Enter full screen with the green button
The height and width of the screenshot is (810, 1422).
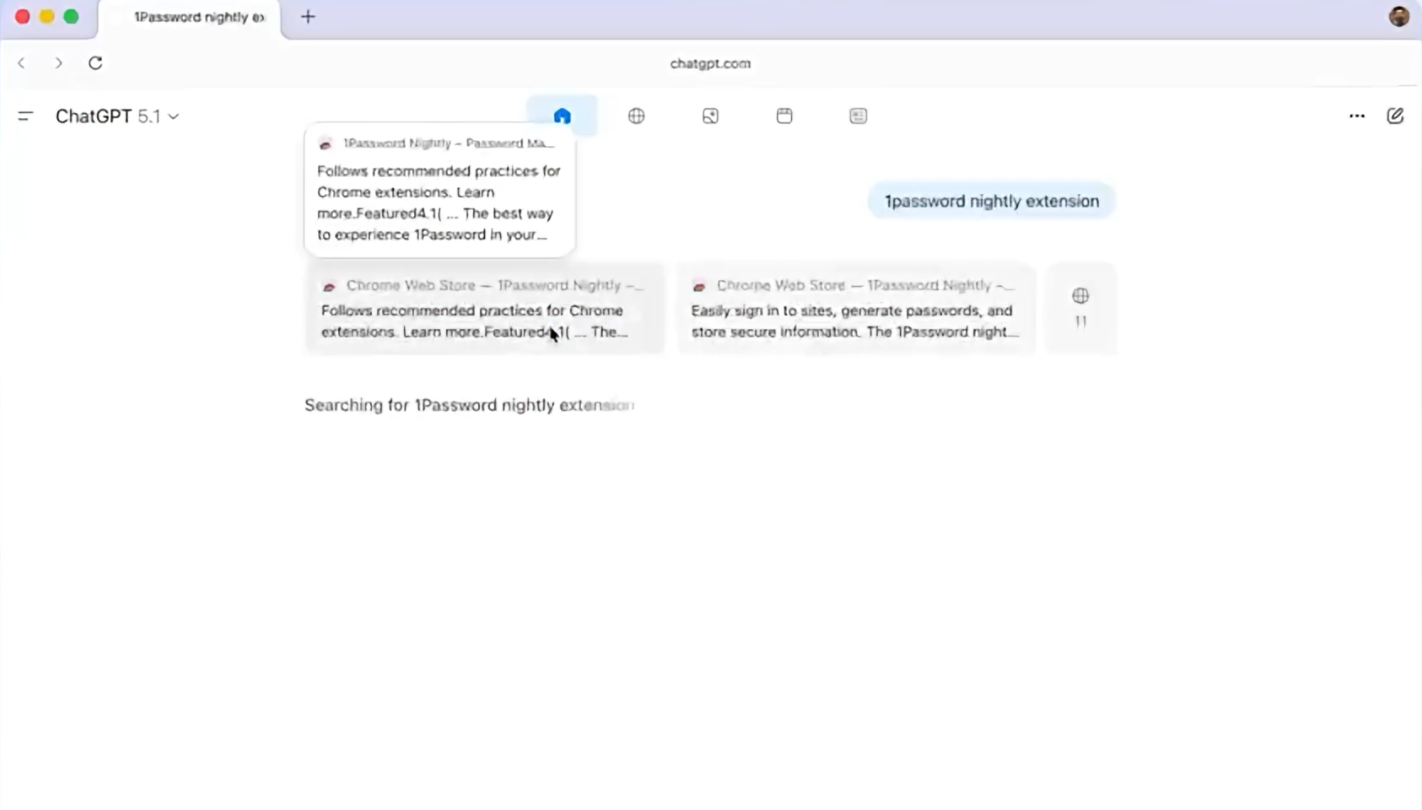71,17
